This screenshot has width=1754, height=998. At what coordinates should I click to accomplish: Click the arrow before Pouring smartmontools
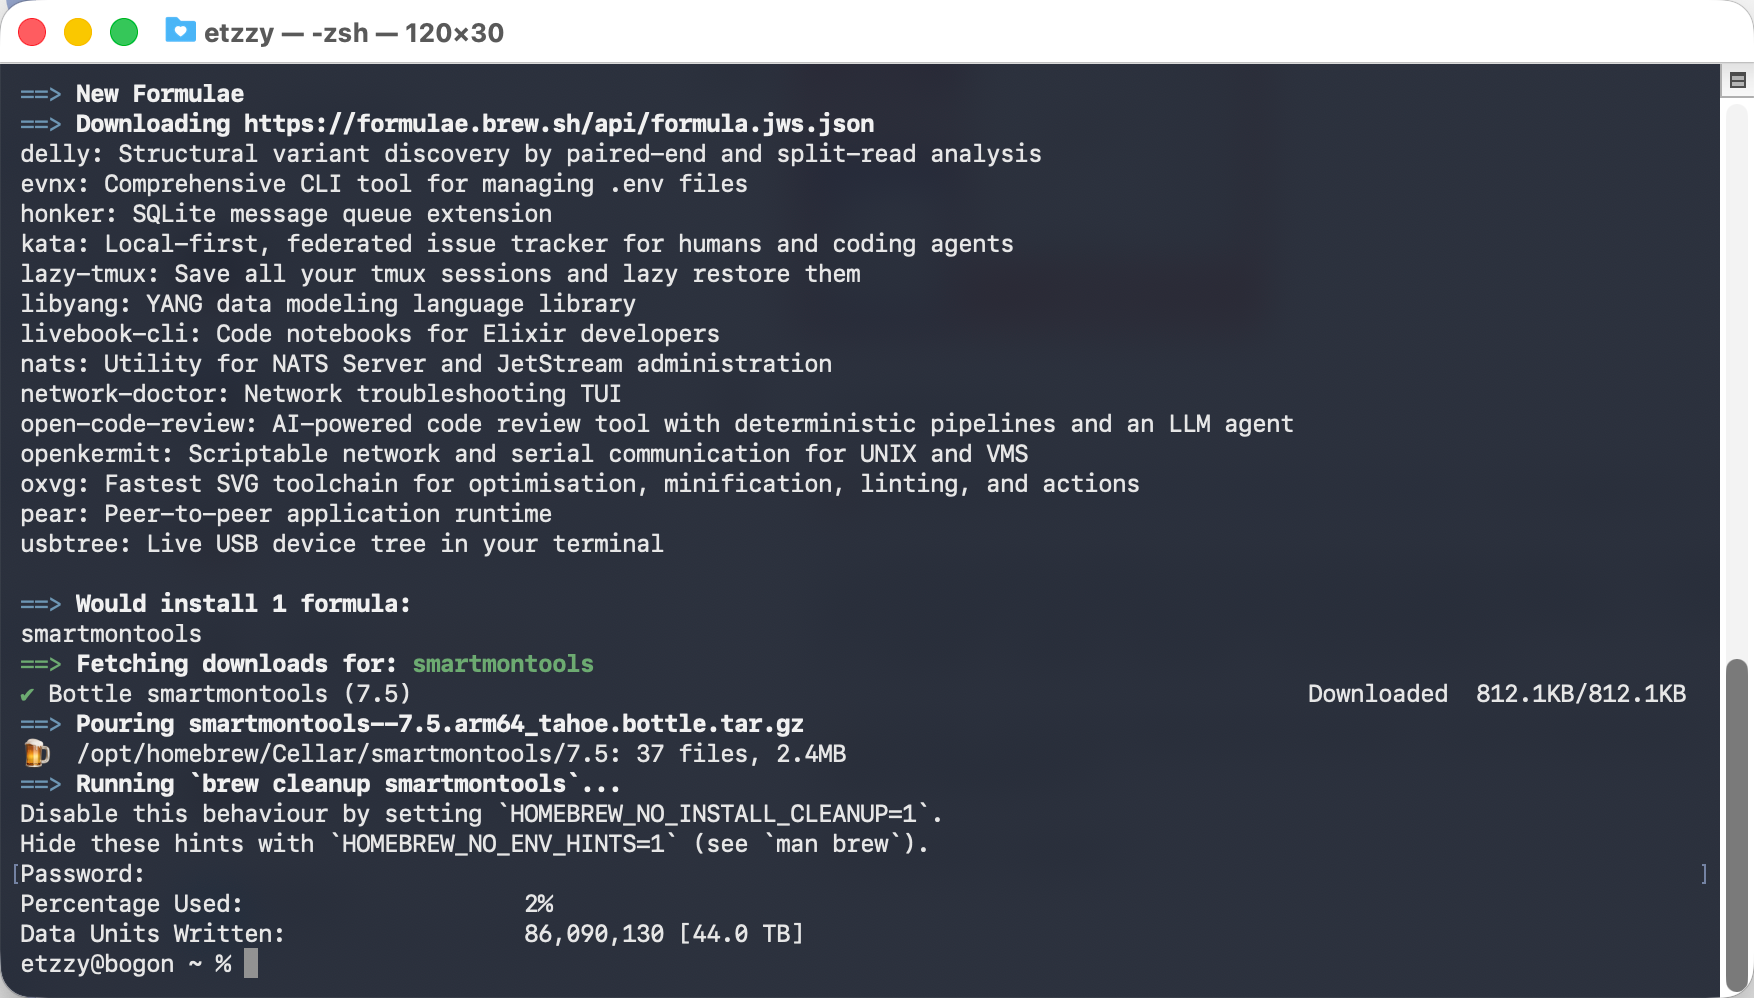(x=41, y=724)
